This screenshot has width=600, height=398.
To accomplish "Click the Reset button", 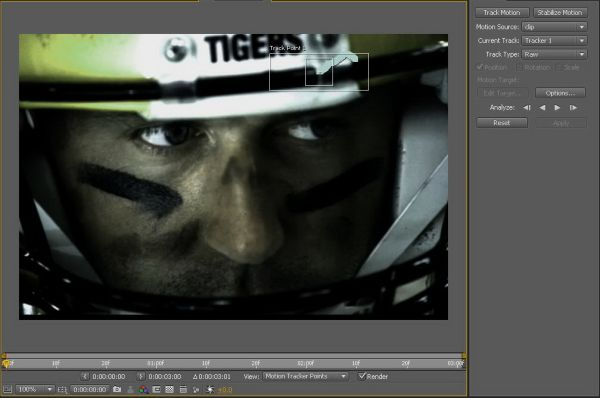I will coord(502,123).
